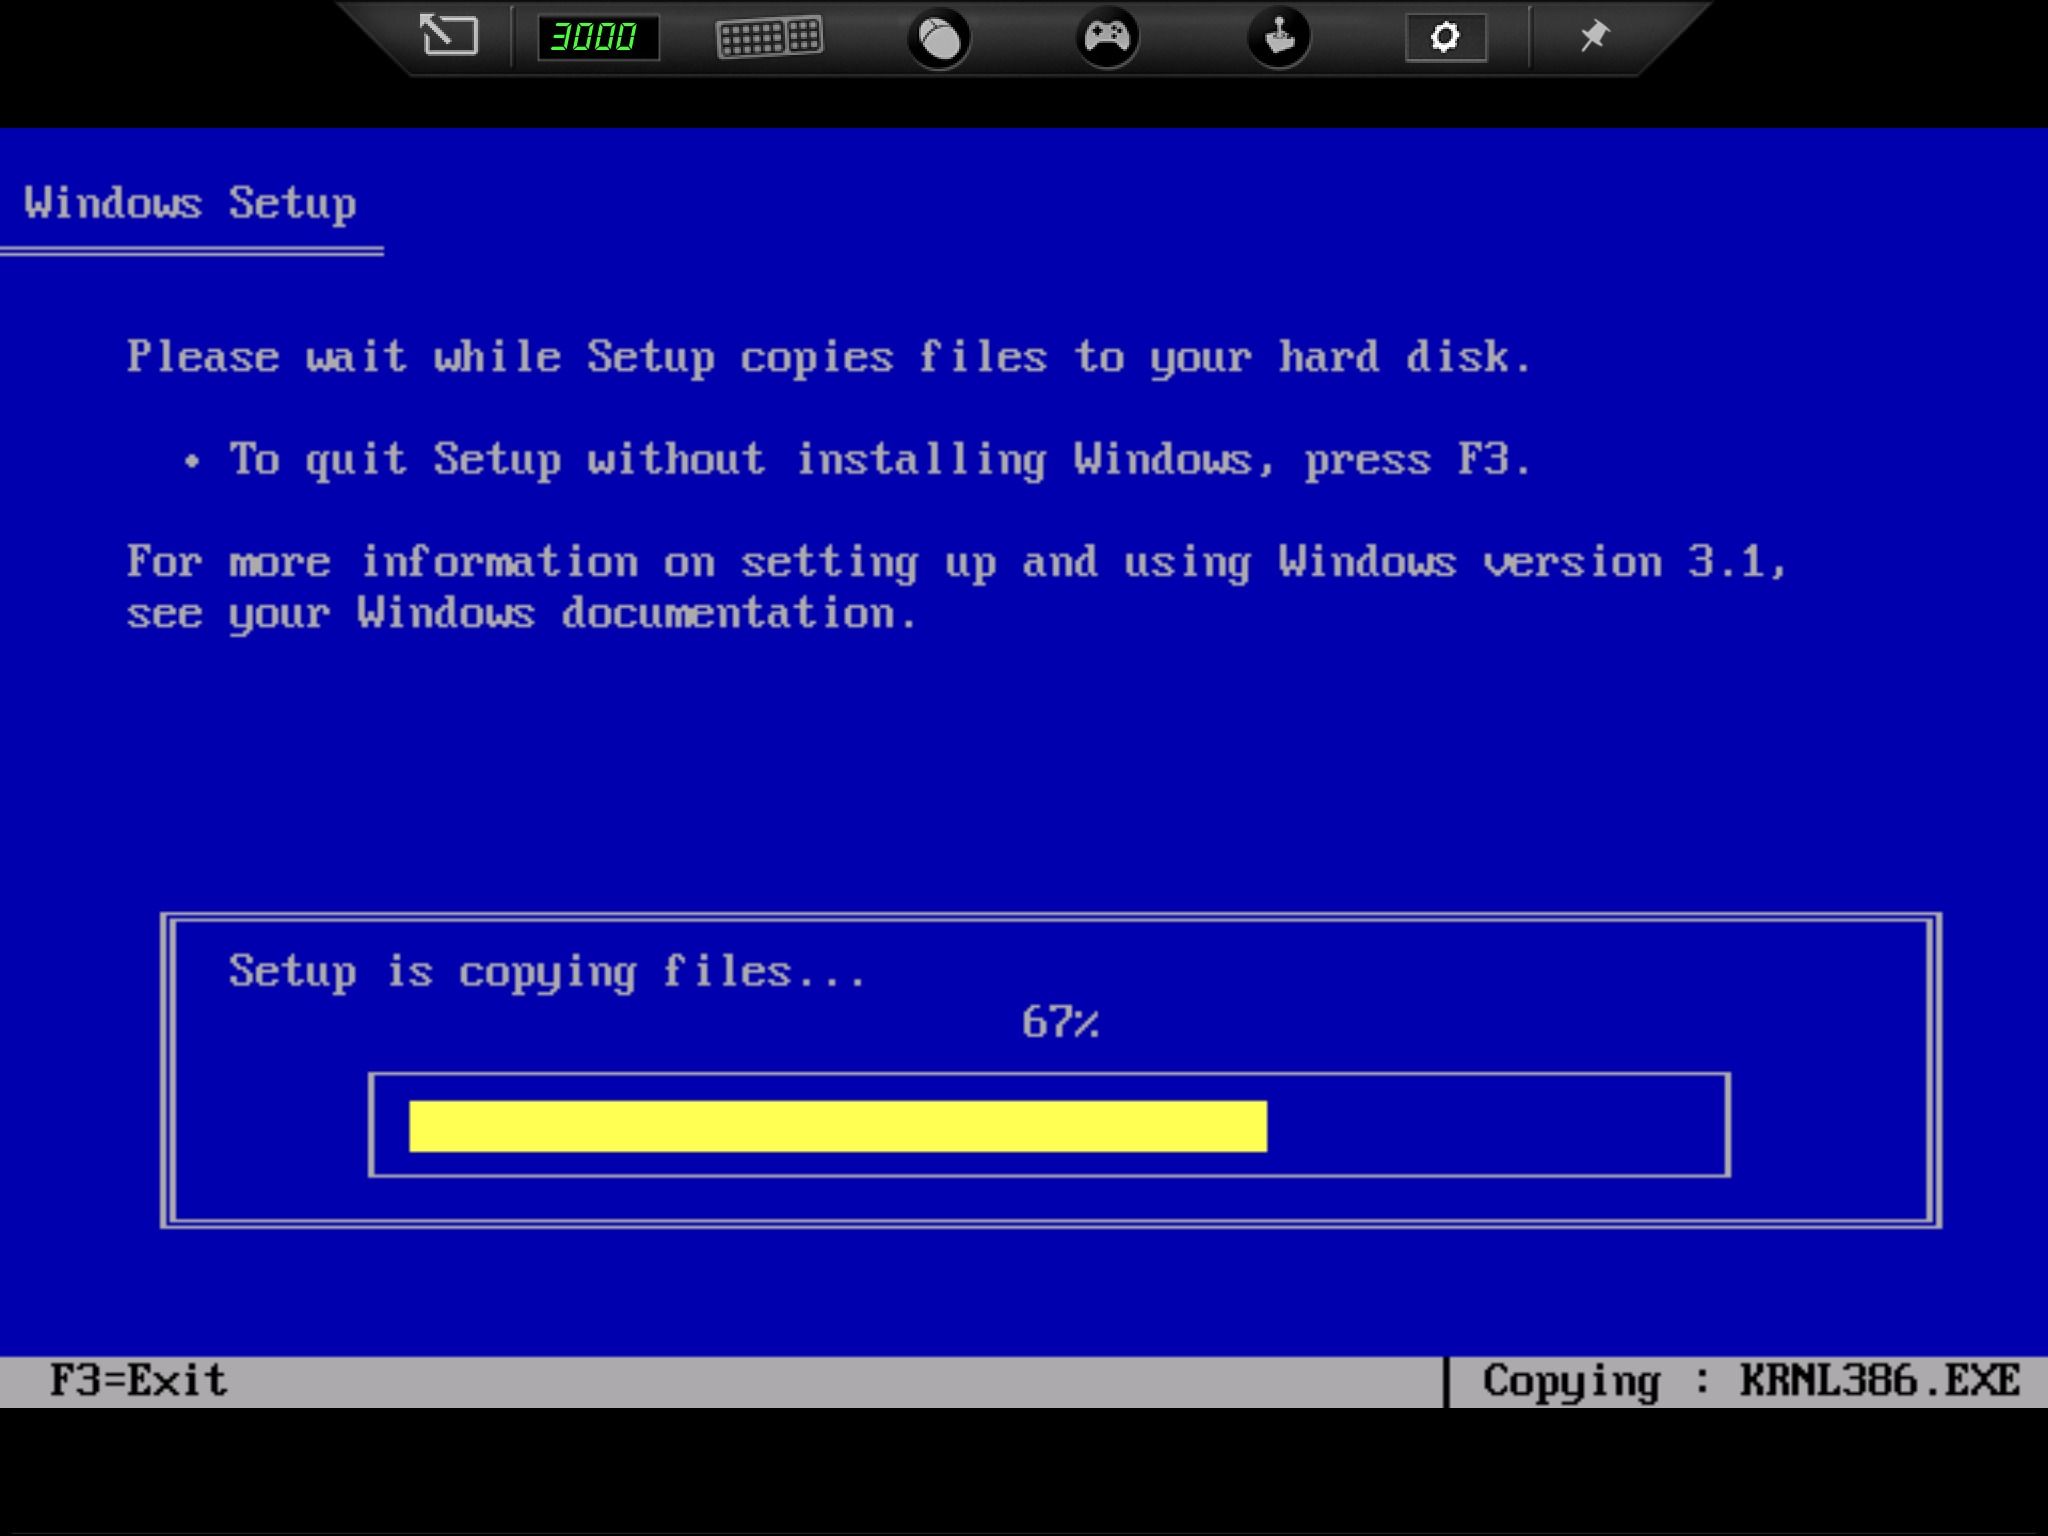Click the screen resize arrow icon
Image resolution: width=2048 pixels, height=1536 pixels.
pyautogui.click(x=447, y=35)
